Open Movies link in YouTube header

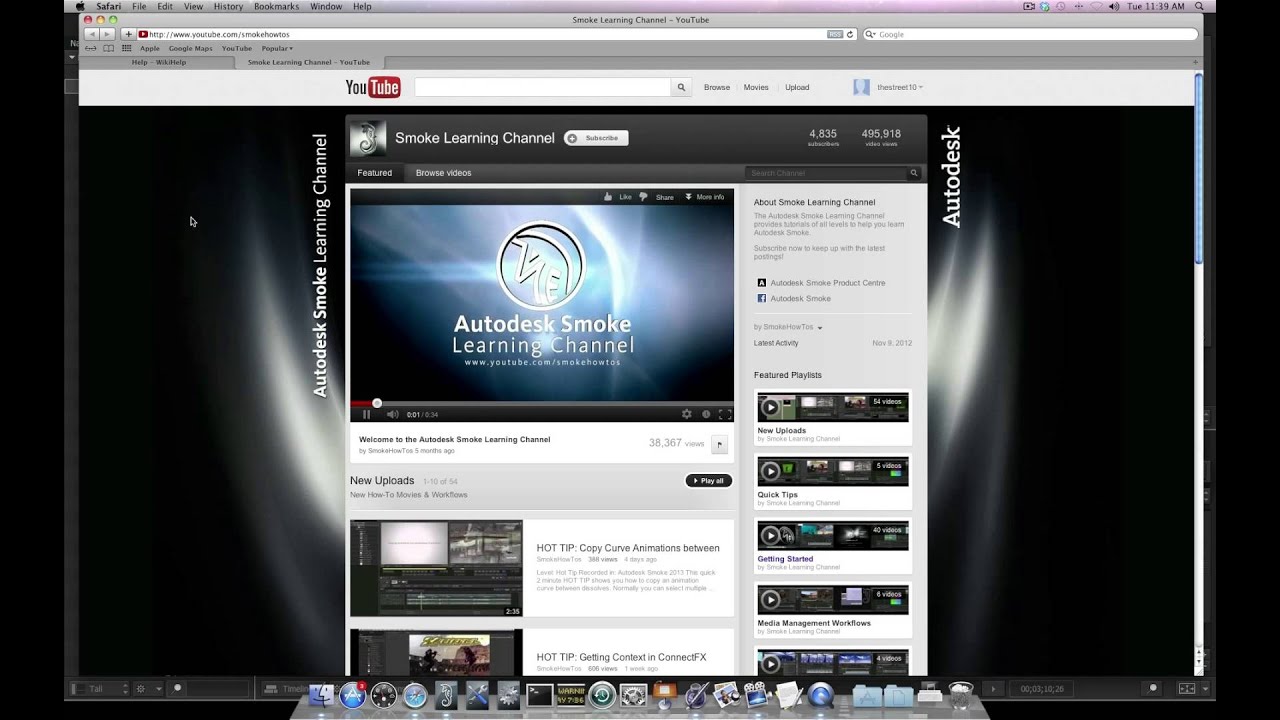(756, 87)
